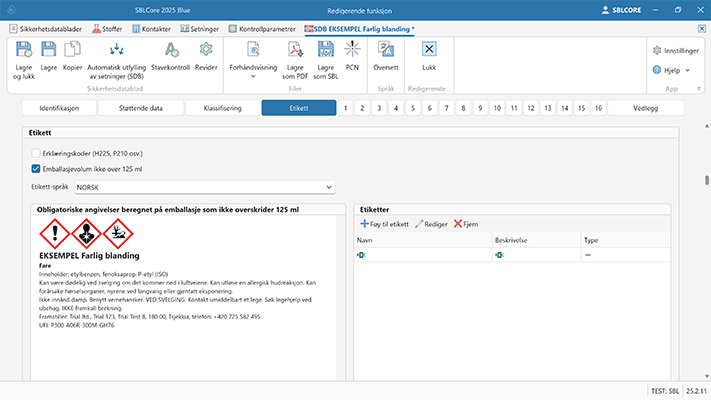This screenshot has height=400, width=711.
Task: Open the Hjelp dropdown menu
Action: [674, 70]
